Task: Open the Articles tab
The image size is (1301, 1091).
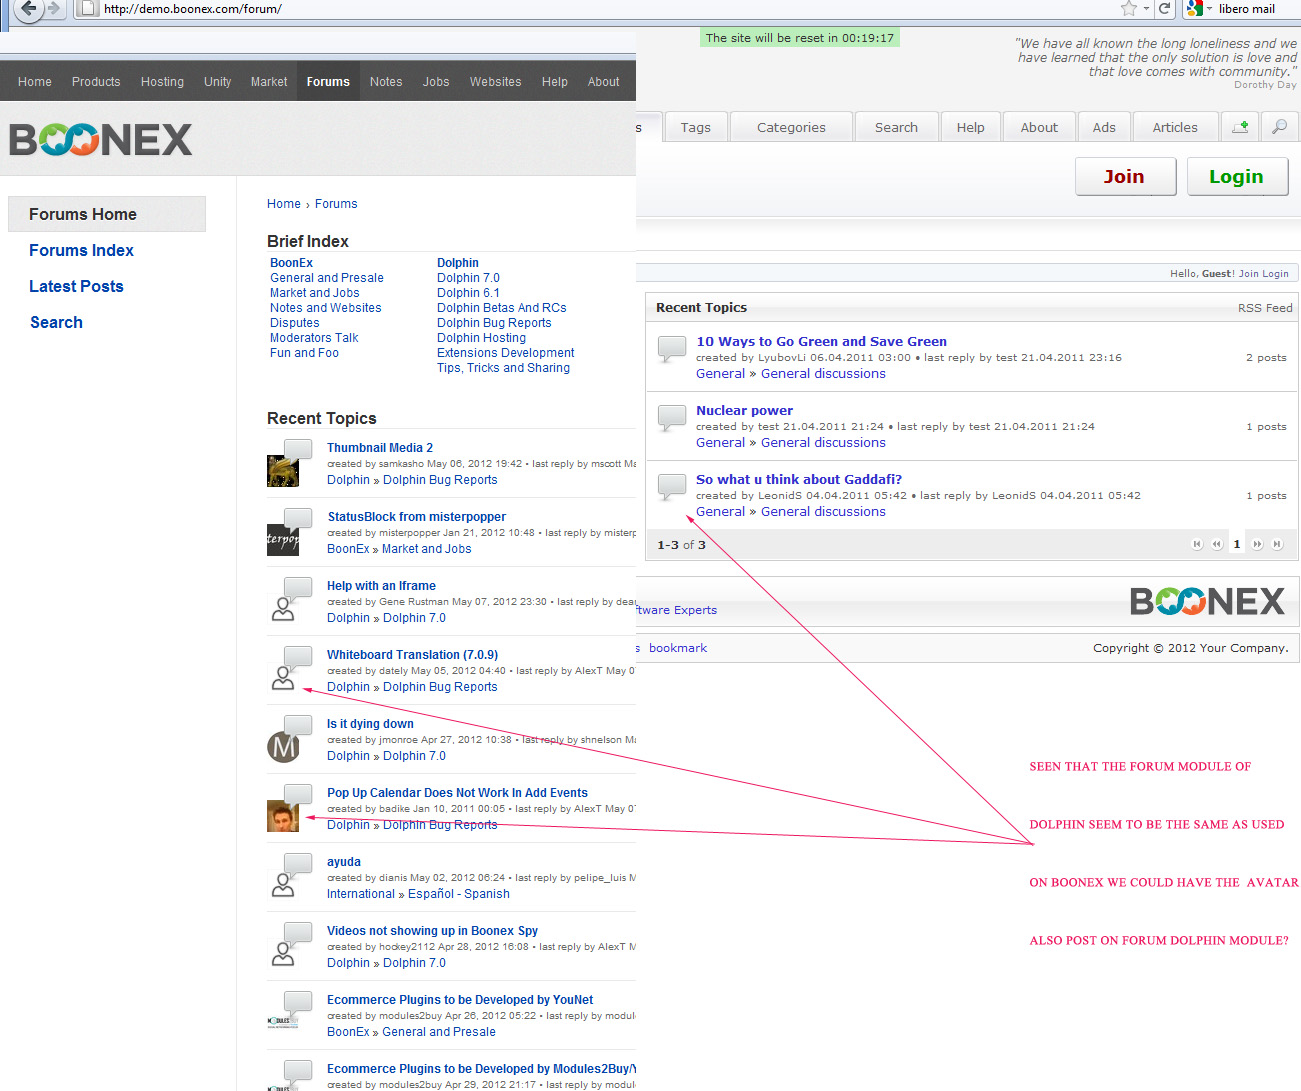Action: tap(1174, 127)
